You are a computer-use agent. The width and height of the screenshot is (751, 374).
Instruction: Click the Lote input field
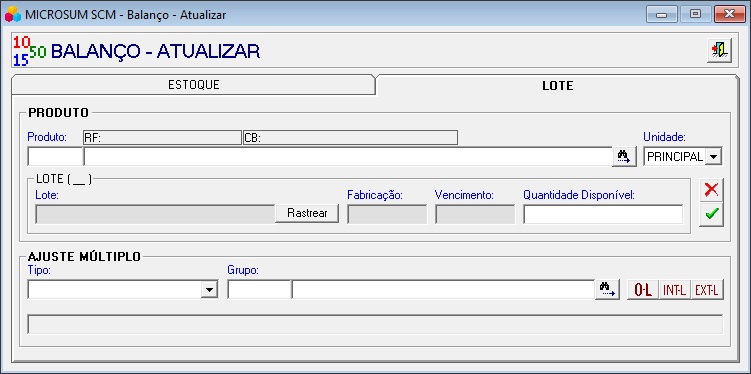(155, 214)
